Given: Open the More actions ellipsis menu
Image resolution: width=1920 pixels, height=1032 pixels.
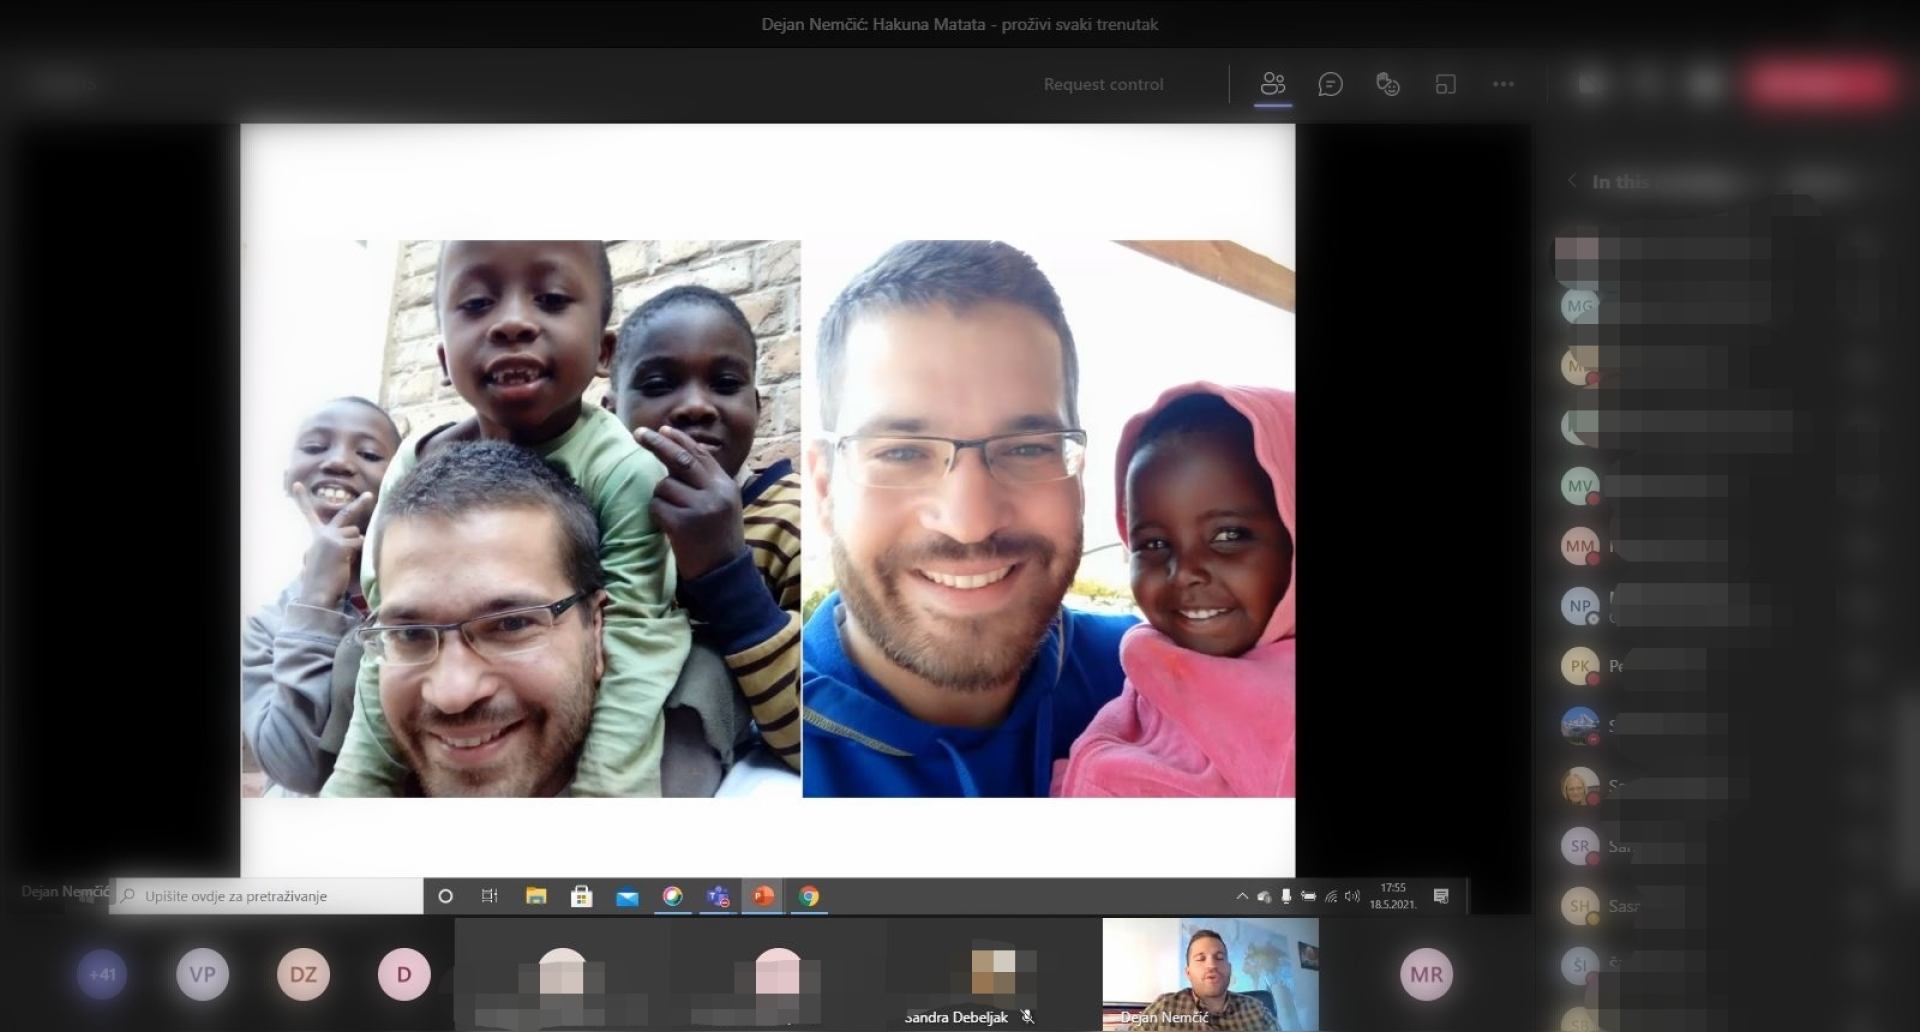Looking at the screenshot, I should pos(1503,84).
